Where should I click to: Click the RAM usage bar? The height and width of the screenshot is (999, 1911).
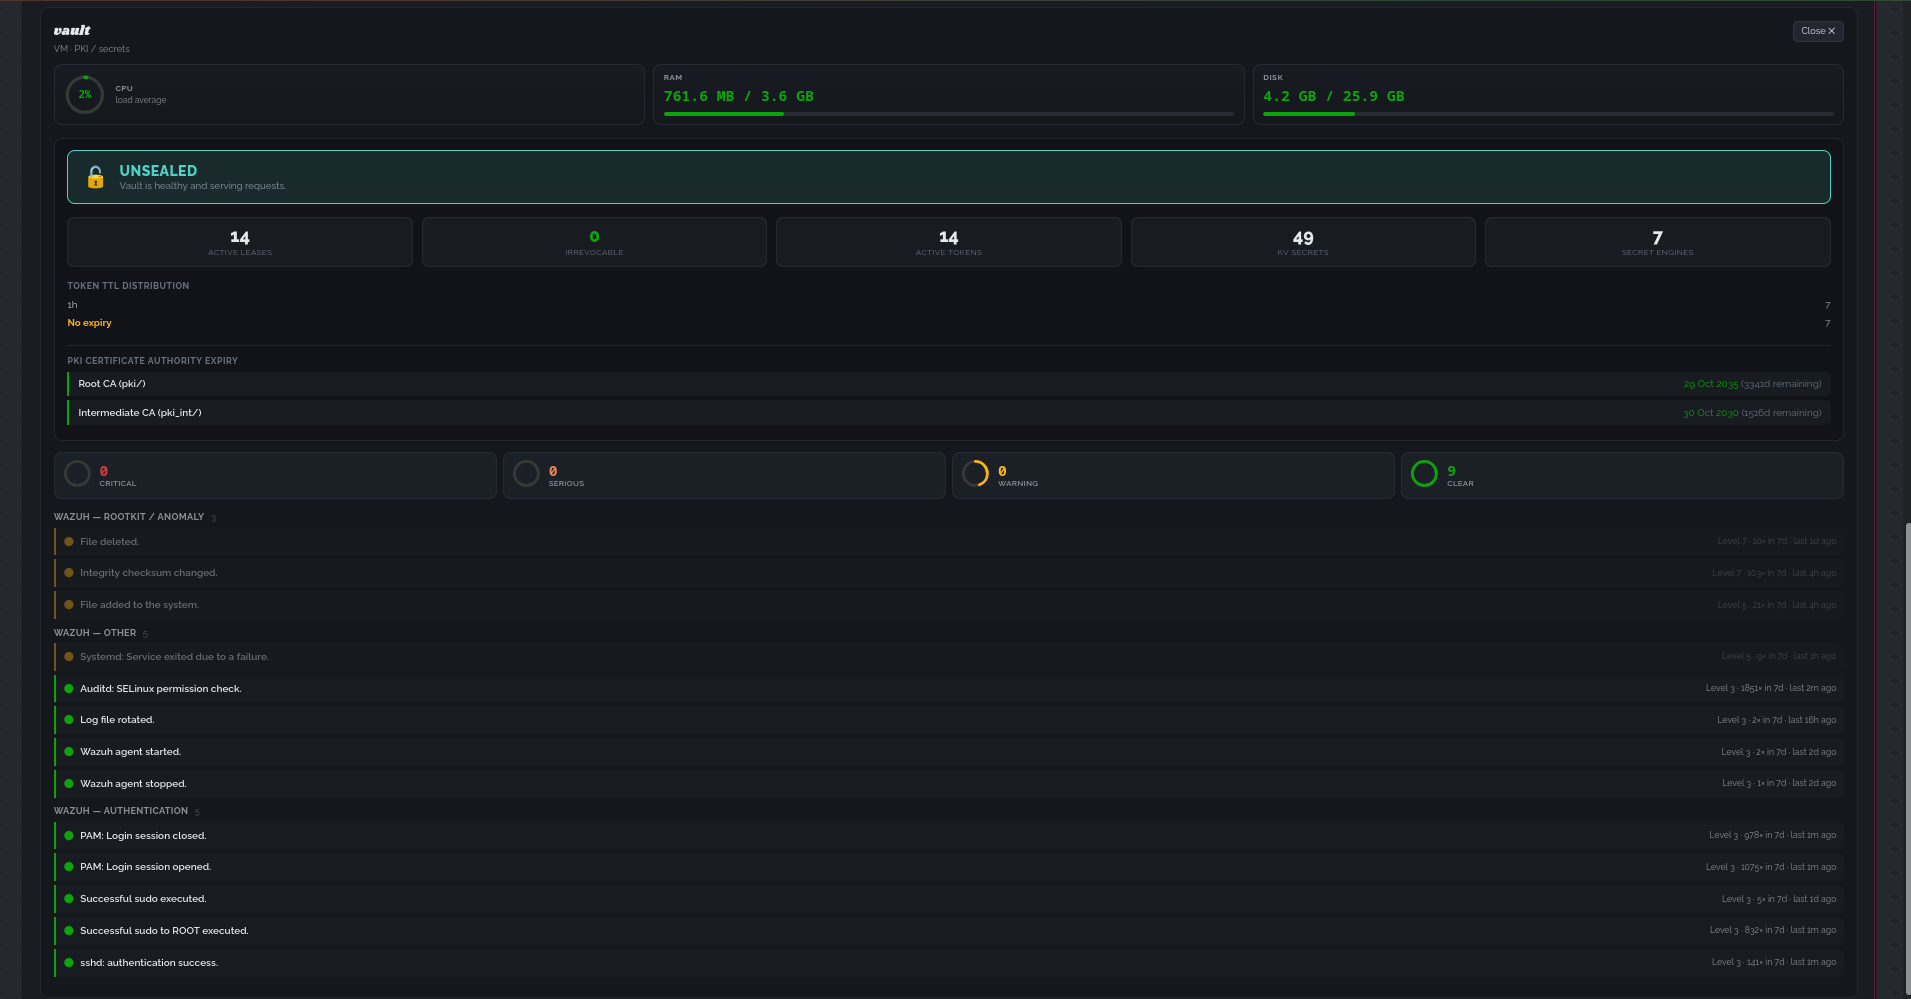948,114
